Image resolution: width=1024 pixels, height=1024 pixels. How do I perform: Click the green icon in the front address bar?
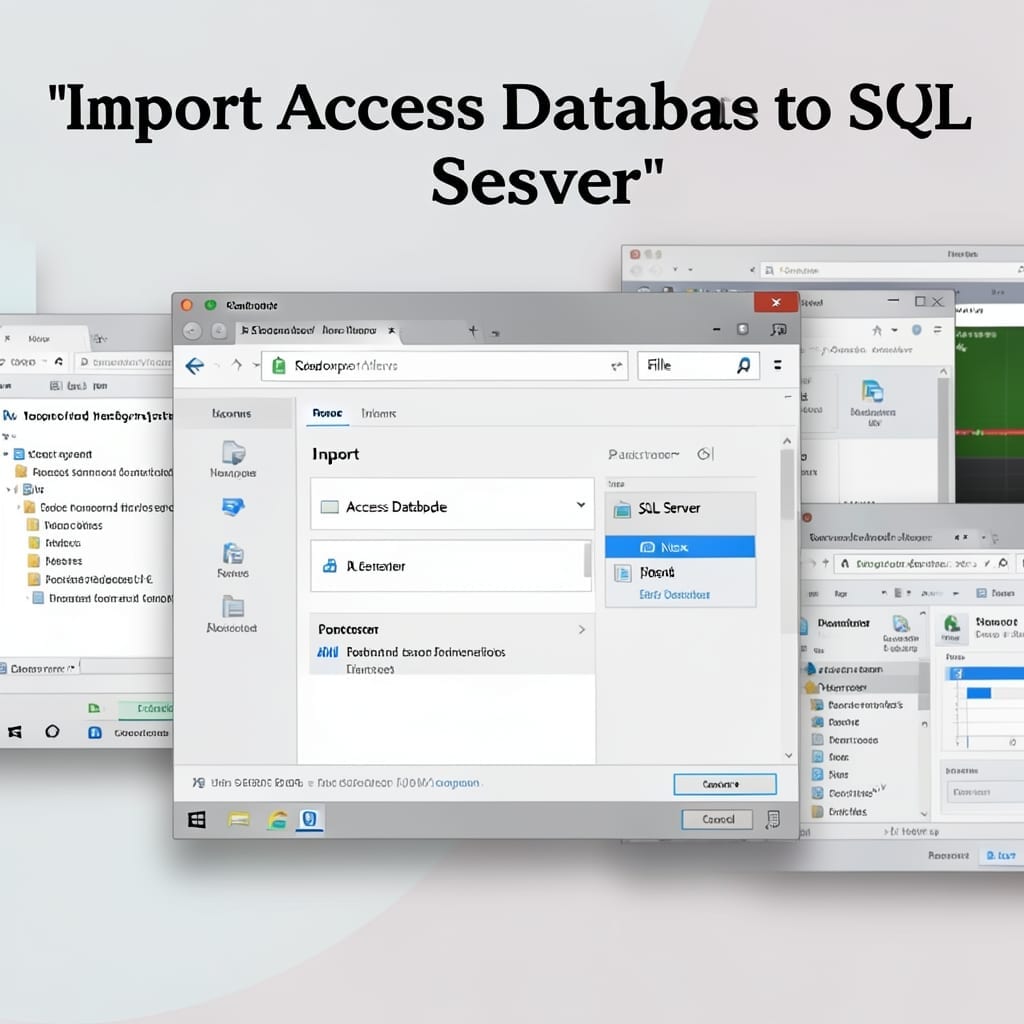click(x=279, y=366)
